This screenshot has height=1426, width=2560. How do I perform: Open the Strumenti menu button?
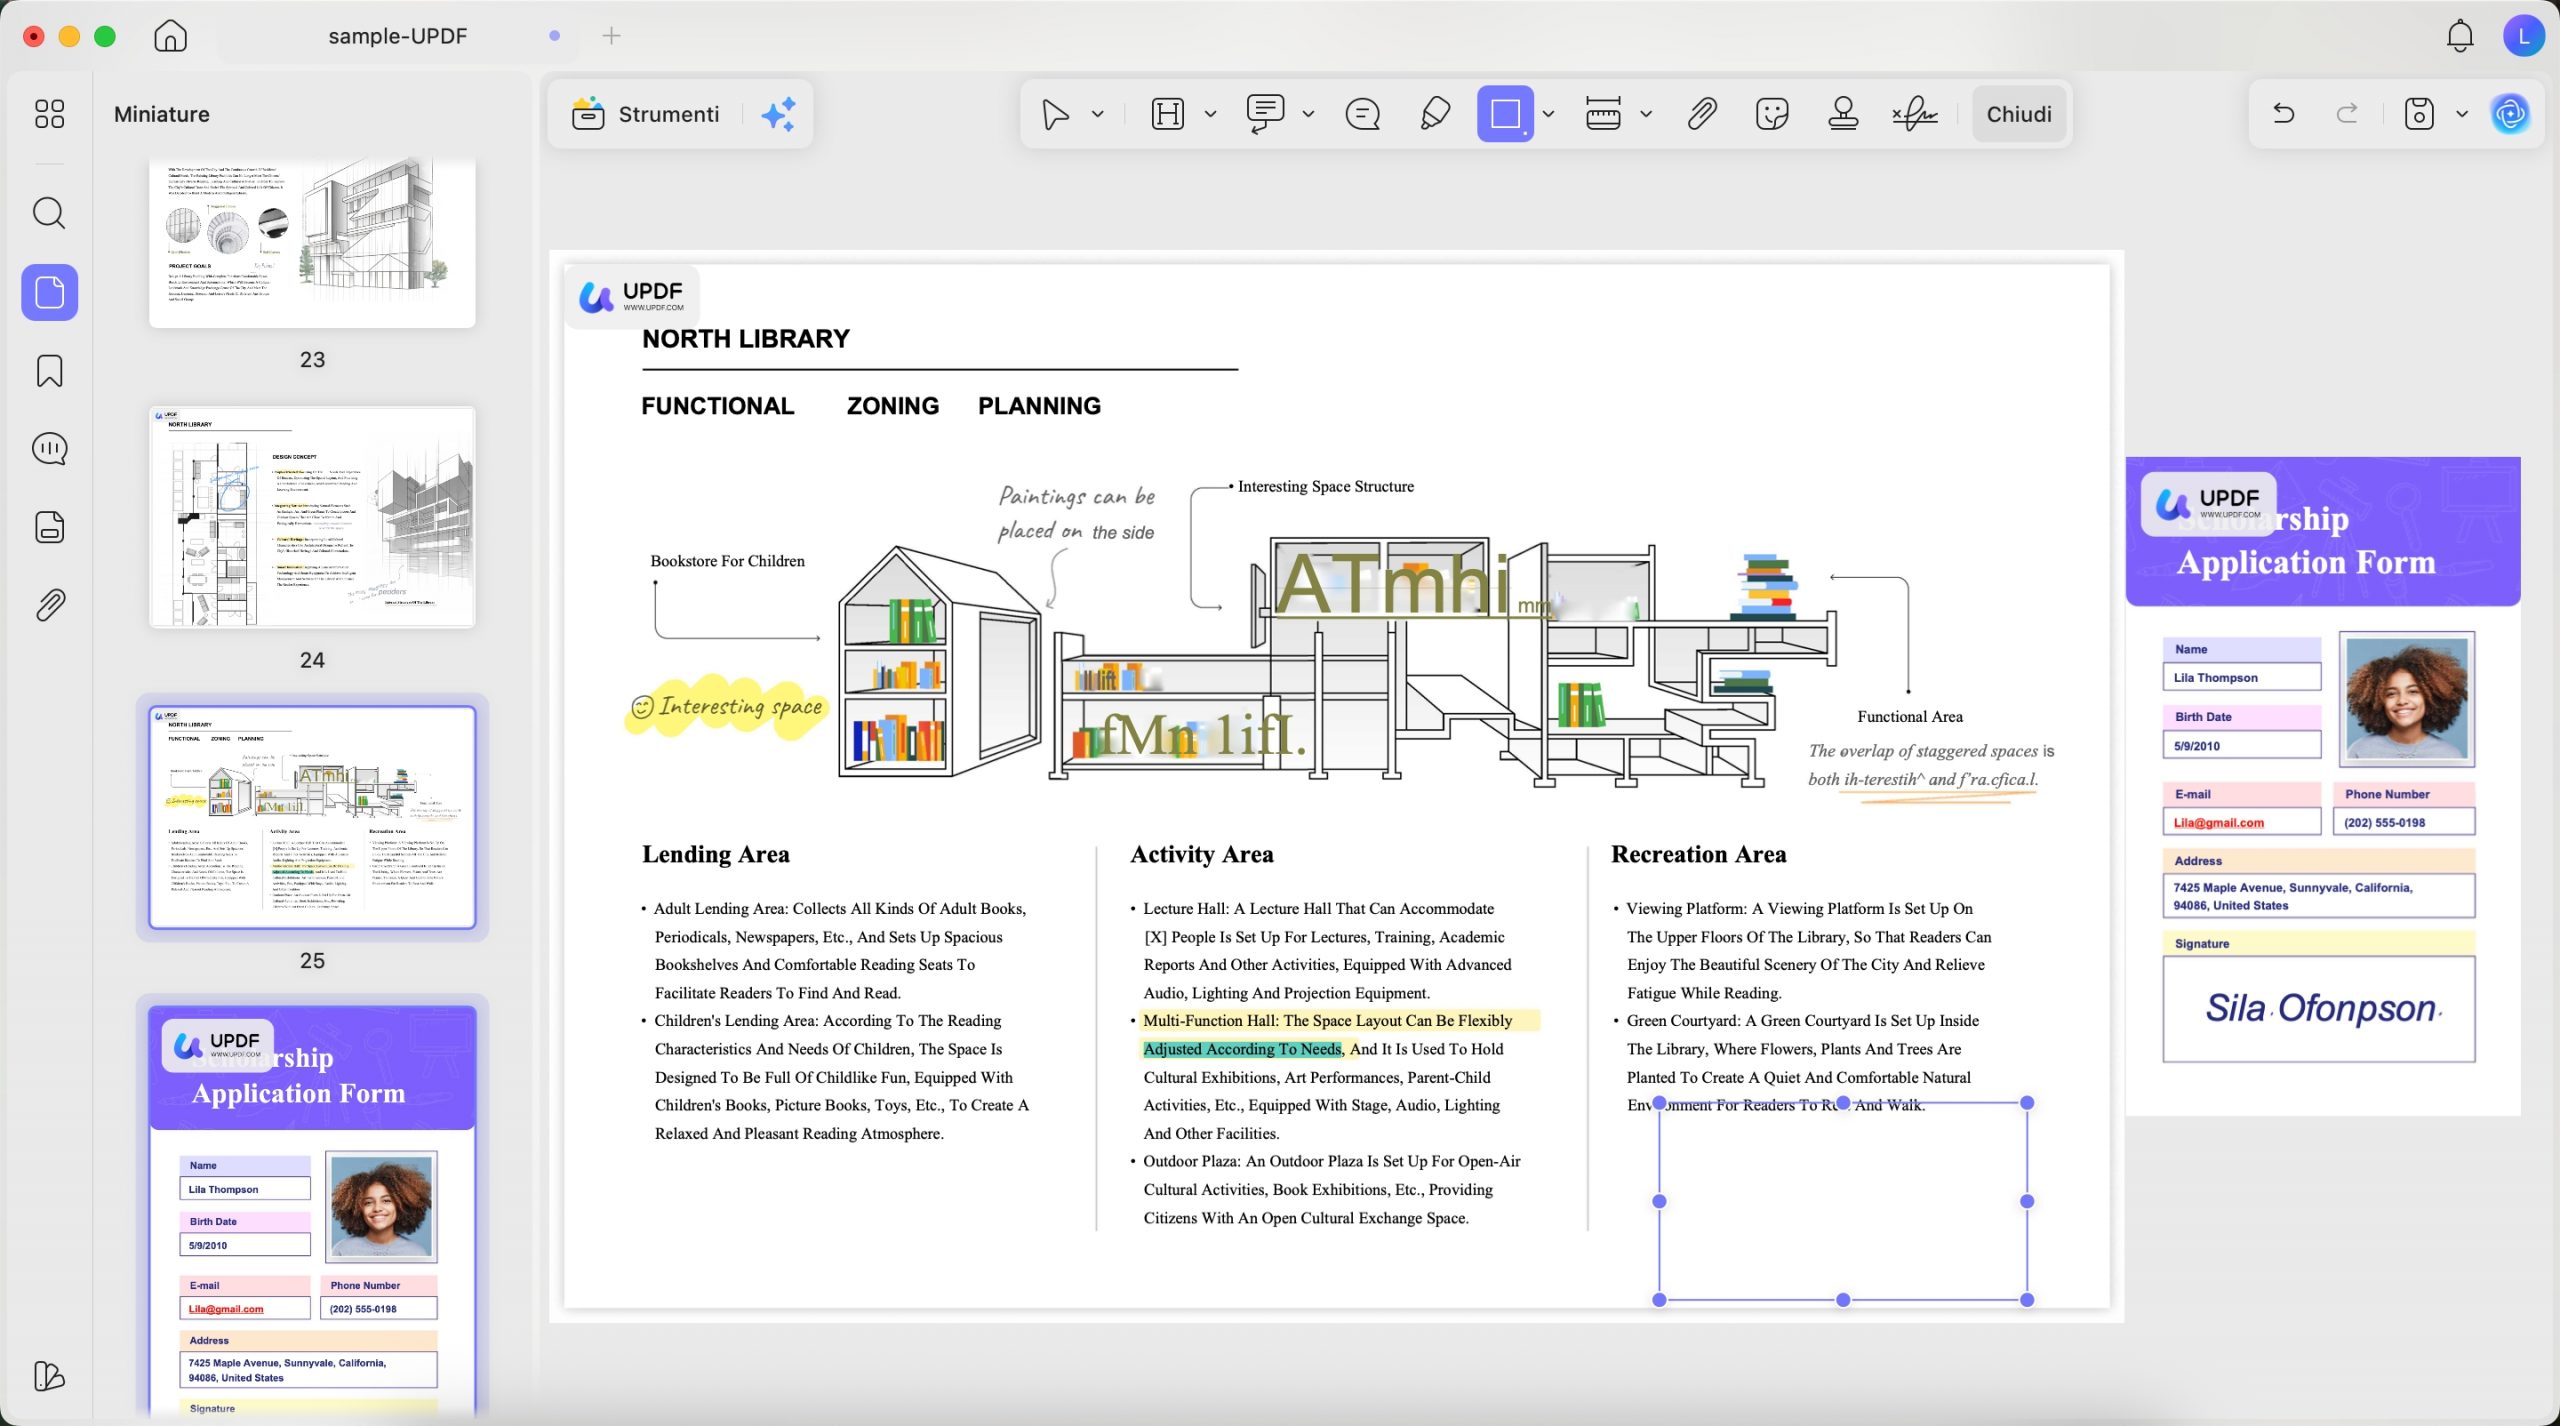click(x=645, y=114)
